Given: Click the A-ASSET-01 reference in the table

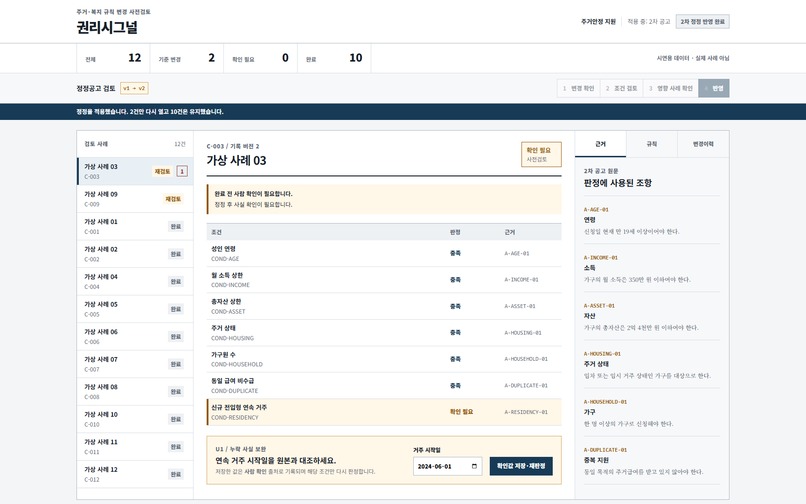Looking at the screenshot, I should 520,307.
